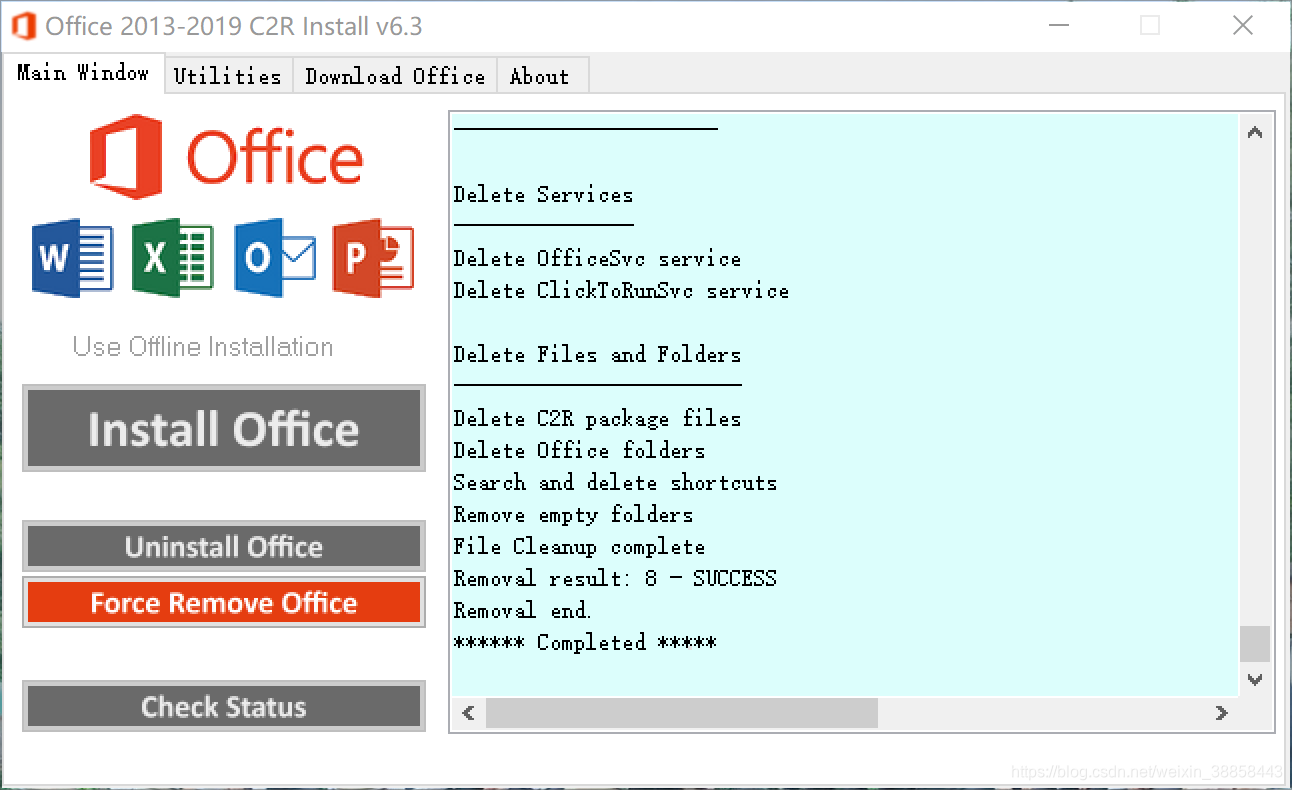Open the Utilities tab
Image resolution: width=1292 pixels, height=790 pixels.
click(x=228, y=76)
